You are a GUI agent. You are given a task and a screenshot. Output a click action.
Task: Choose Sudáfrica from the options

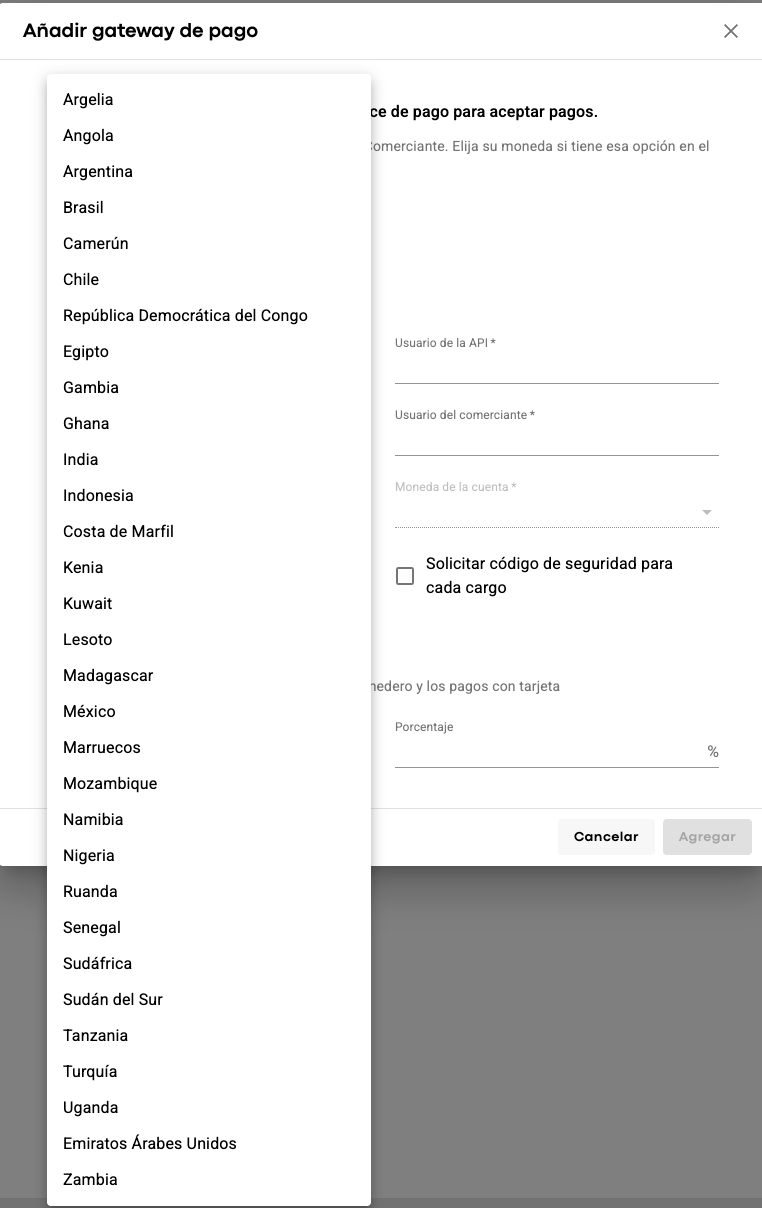97,963
